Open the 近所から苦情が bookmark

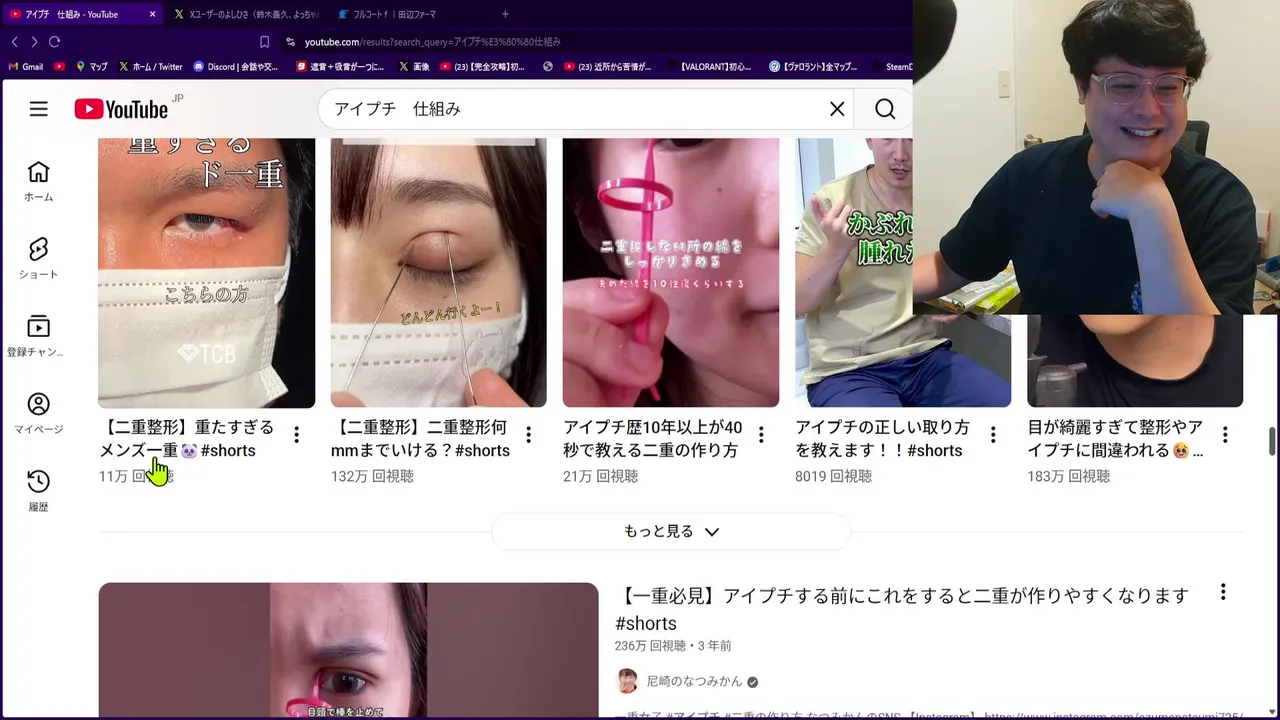[x=607, y=67]
